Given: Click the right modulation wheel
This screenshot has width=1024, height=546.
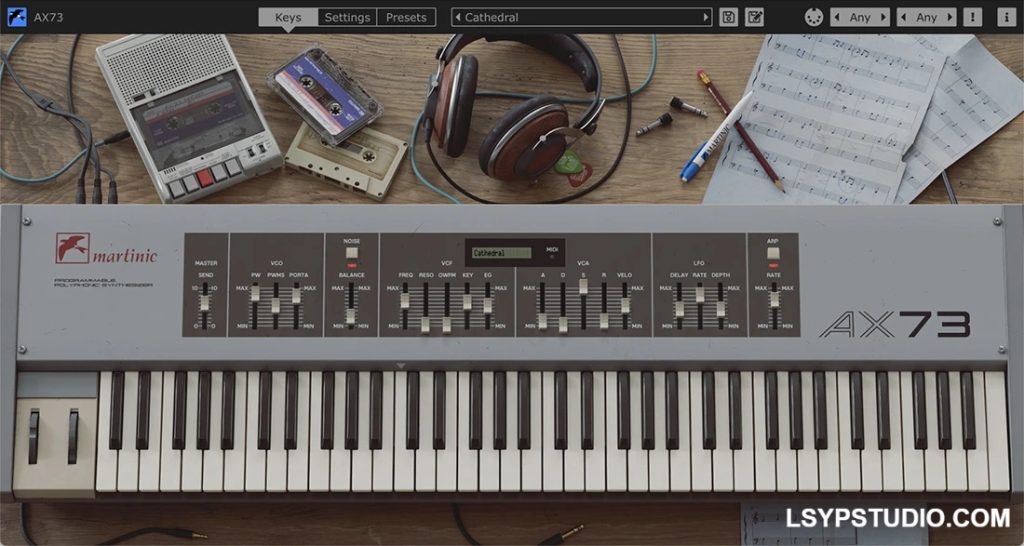Looking at the screenshot, I should (x=72, y=437).
